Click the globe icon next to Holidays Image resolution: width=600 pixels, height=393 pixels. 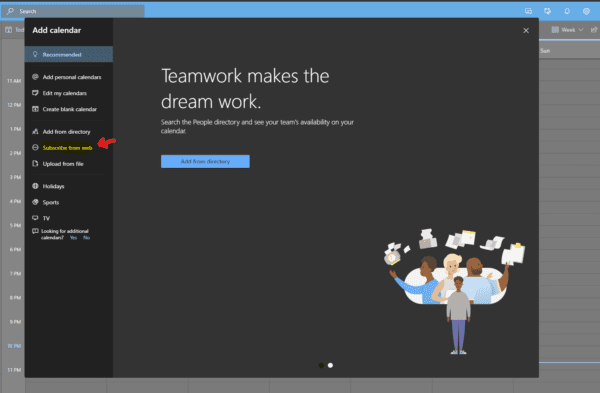pyautogui.click(x=35, y=186)
